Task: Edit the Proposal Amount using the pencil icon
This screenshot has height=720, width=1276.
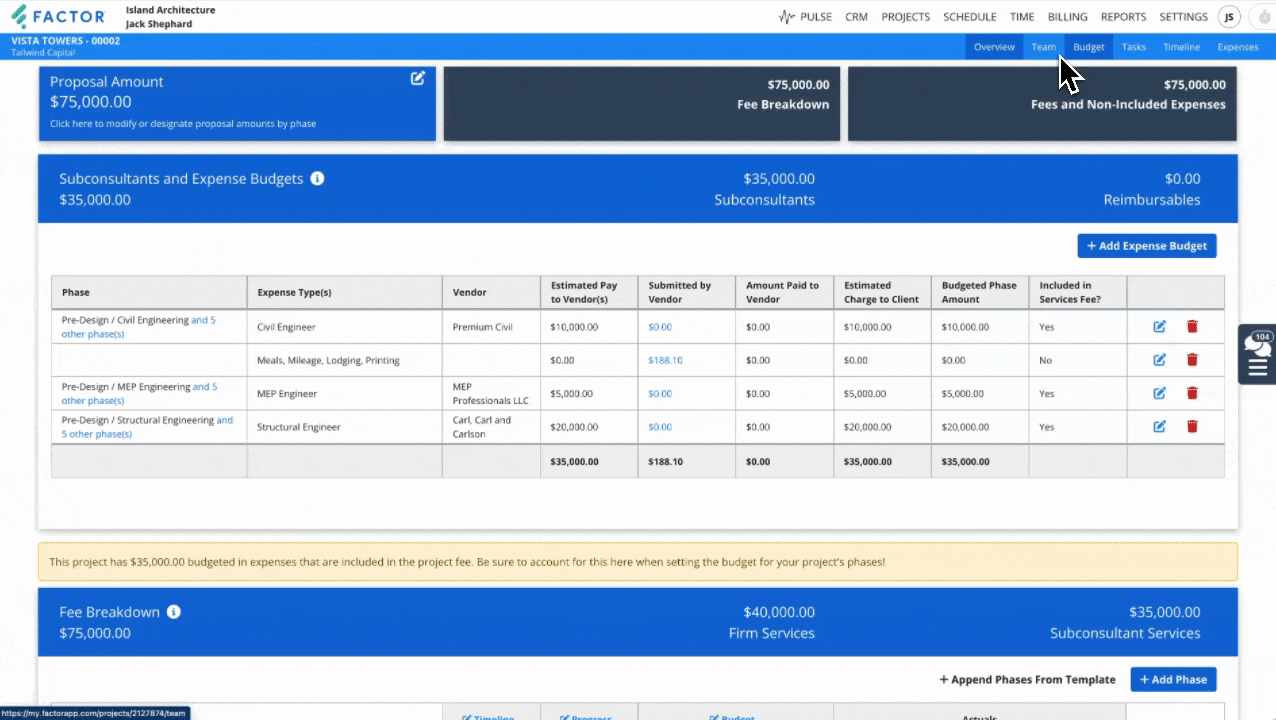Action: coord(417,78)
